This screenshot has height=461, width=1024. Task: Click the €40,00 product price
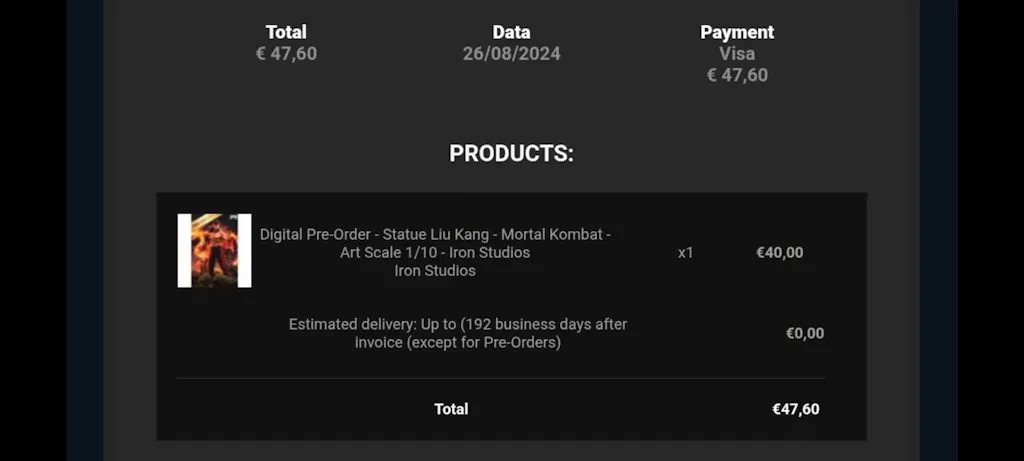779,252
